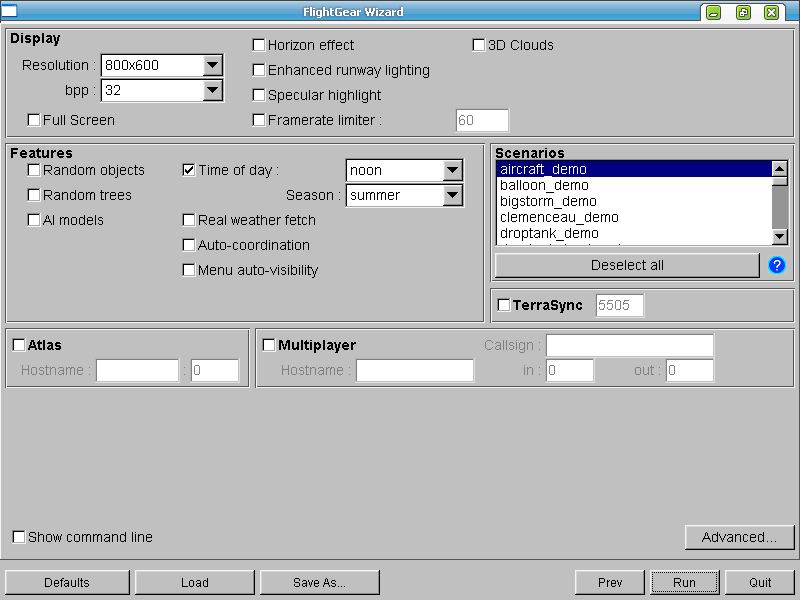Tick the Atlas checkbox
Image resolution: width=800 pixels, height=600 pixels.
[19, 345]
